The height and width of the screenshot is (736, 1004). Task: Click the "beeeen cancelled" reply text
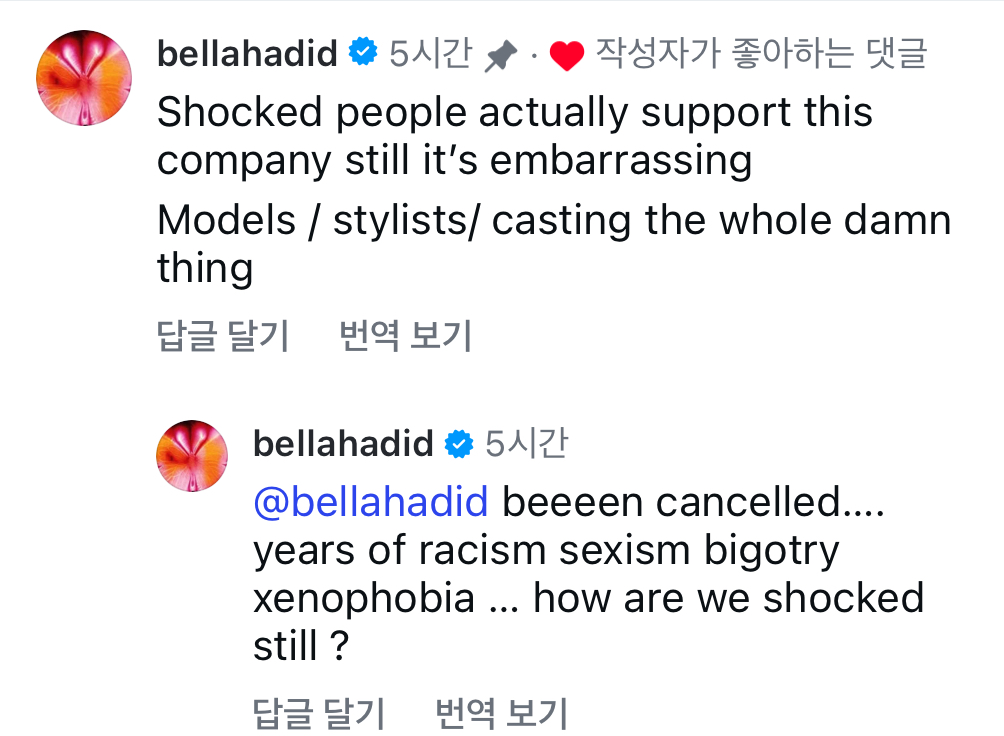[x=693, y=501]
